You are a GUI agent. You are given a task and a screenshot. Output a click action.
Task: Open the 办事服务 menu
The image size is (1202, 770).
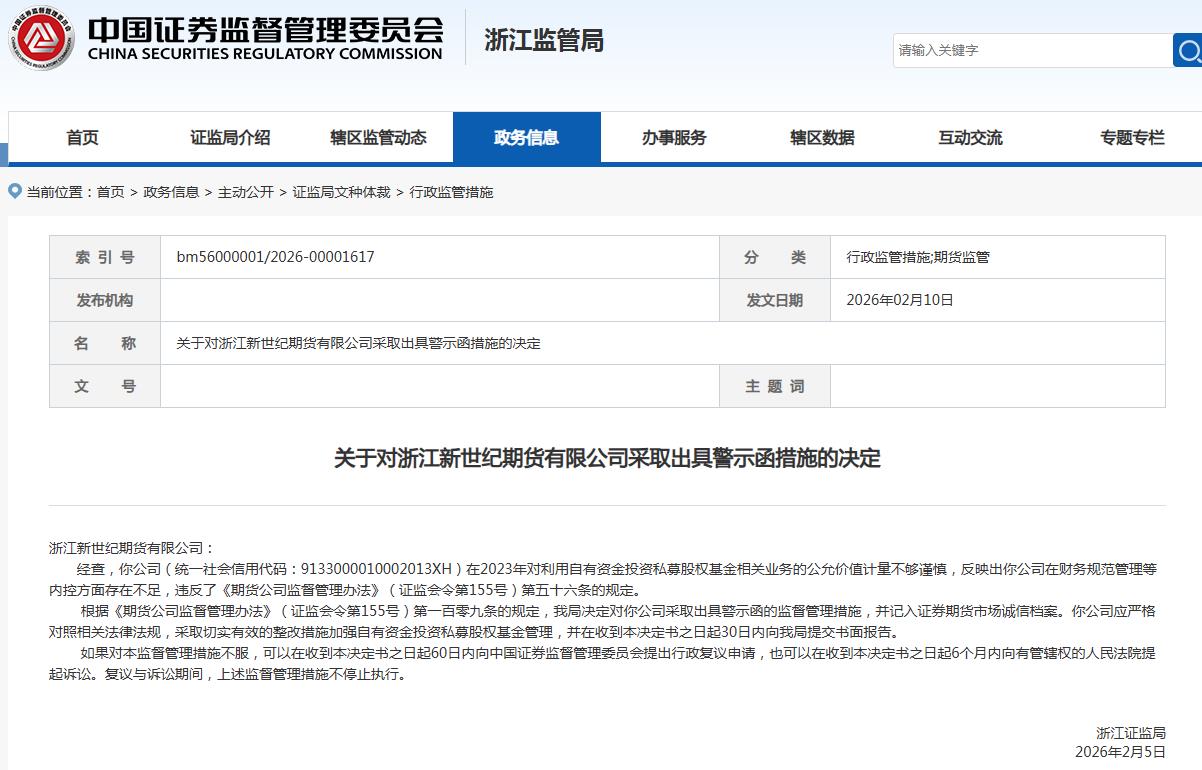(674, 138)
